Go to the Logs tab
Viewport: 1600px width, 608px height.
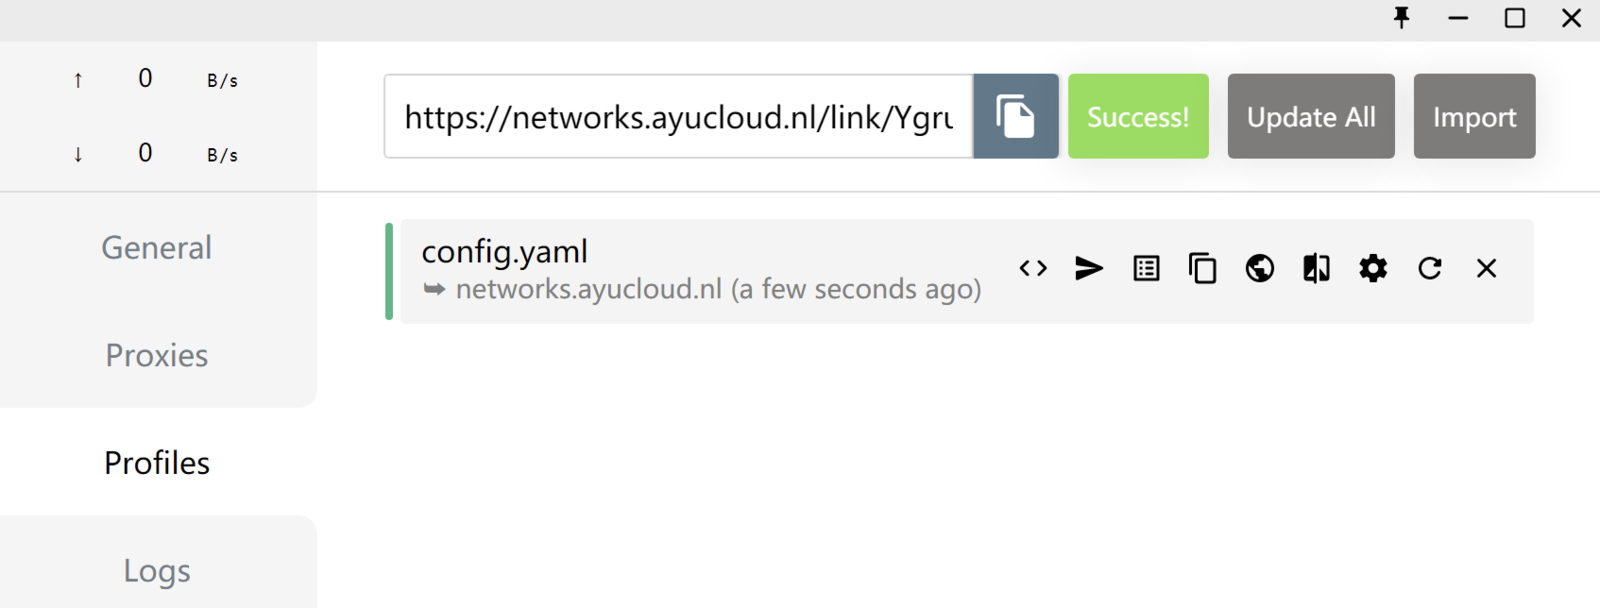(157, 570)
